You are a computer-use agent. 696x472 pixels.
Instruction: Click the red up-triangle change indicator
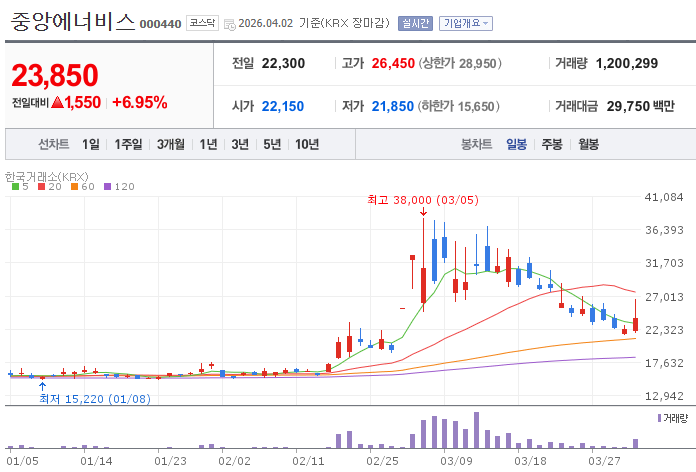[x=57, y=103]
